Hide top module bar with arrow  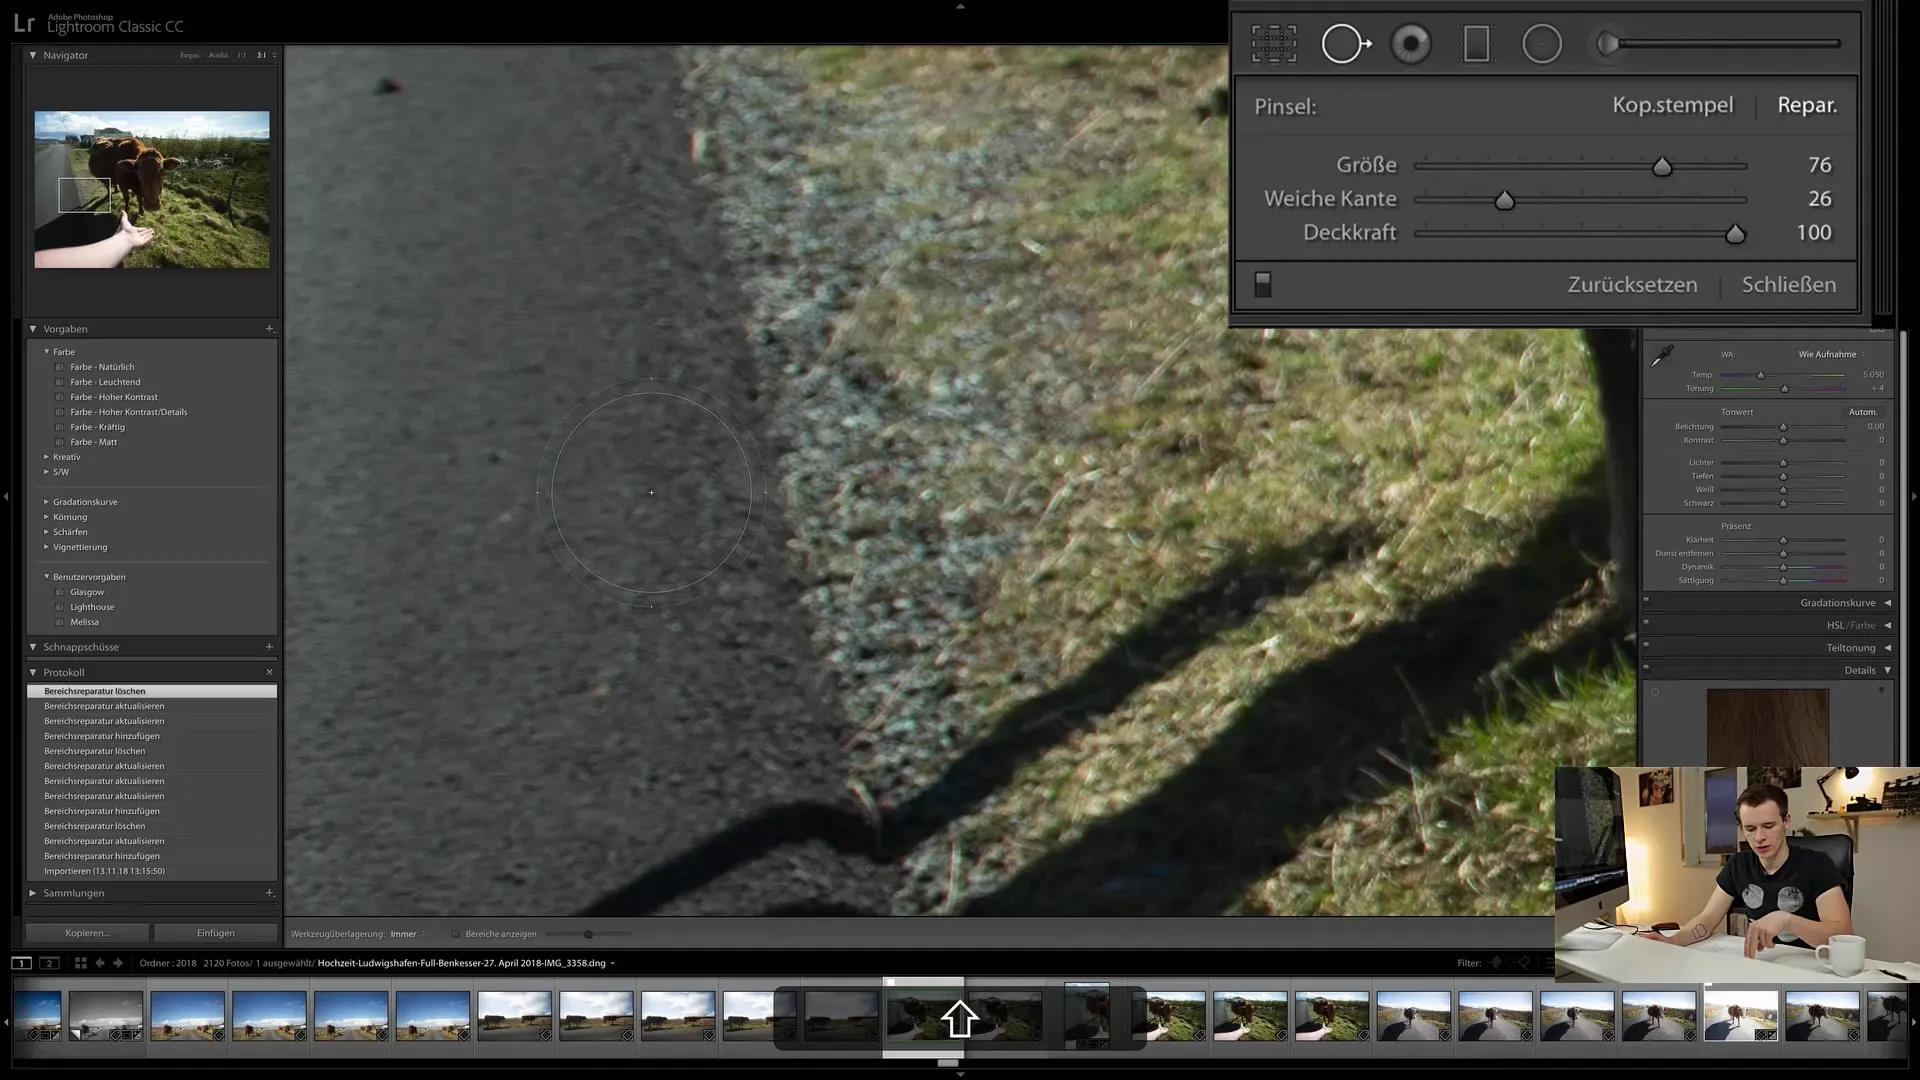click(960, 6)
